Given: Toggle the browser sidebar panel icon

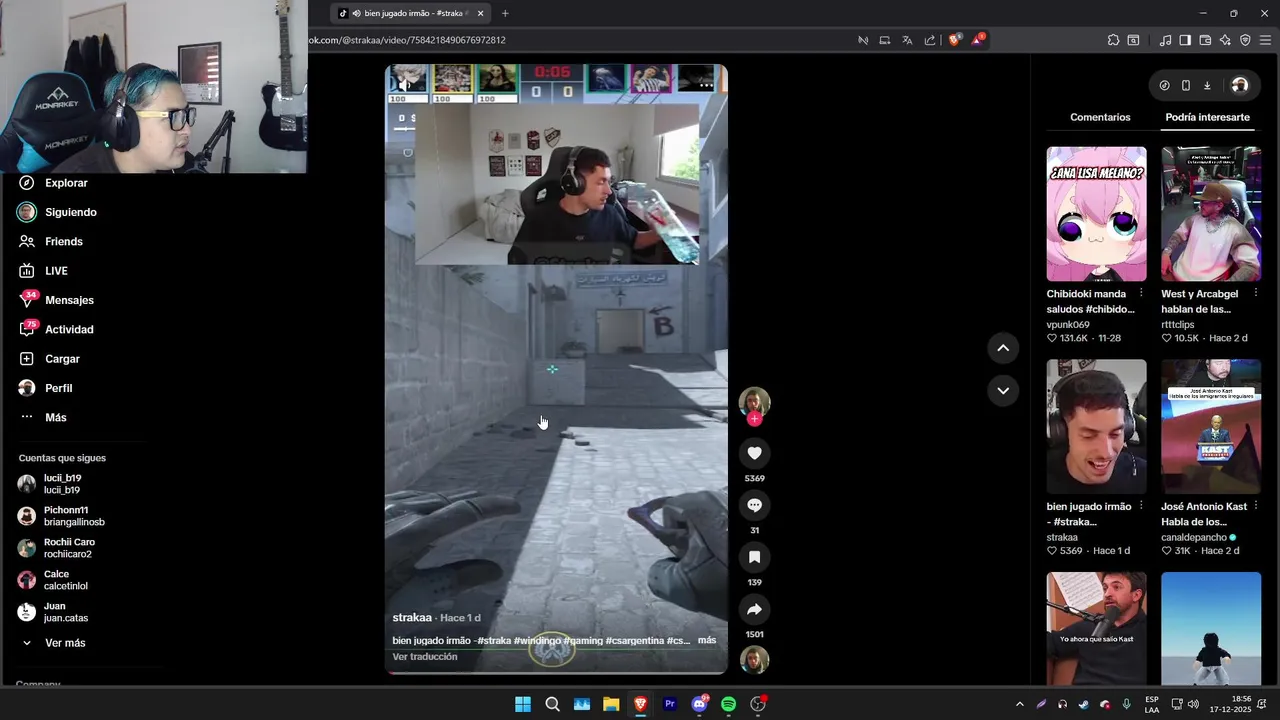Looking at the screenshot, I should click(x=1185, y=40).
